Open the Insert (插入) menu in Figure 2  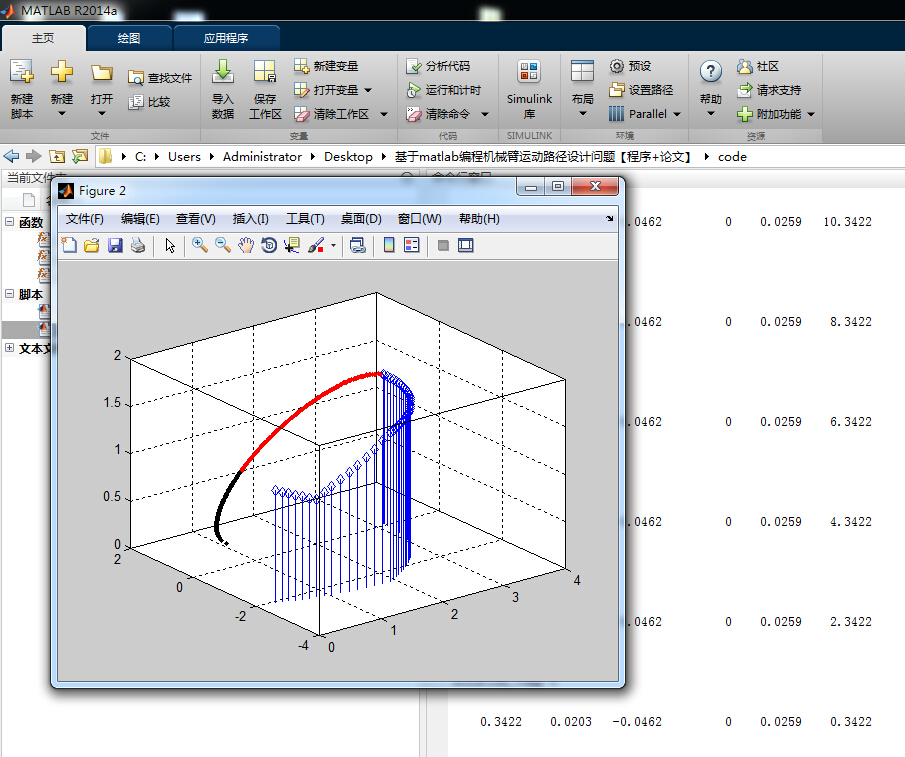[x=250, y=219]
